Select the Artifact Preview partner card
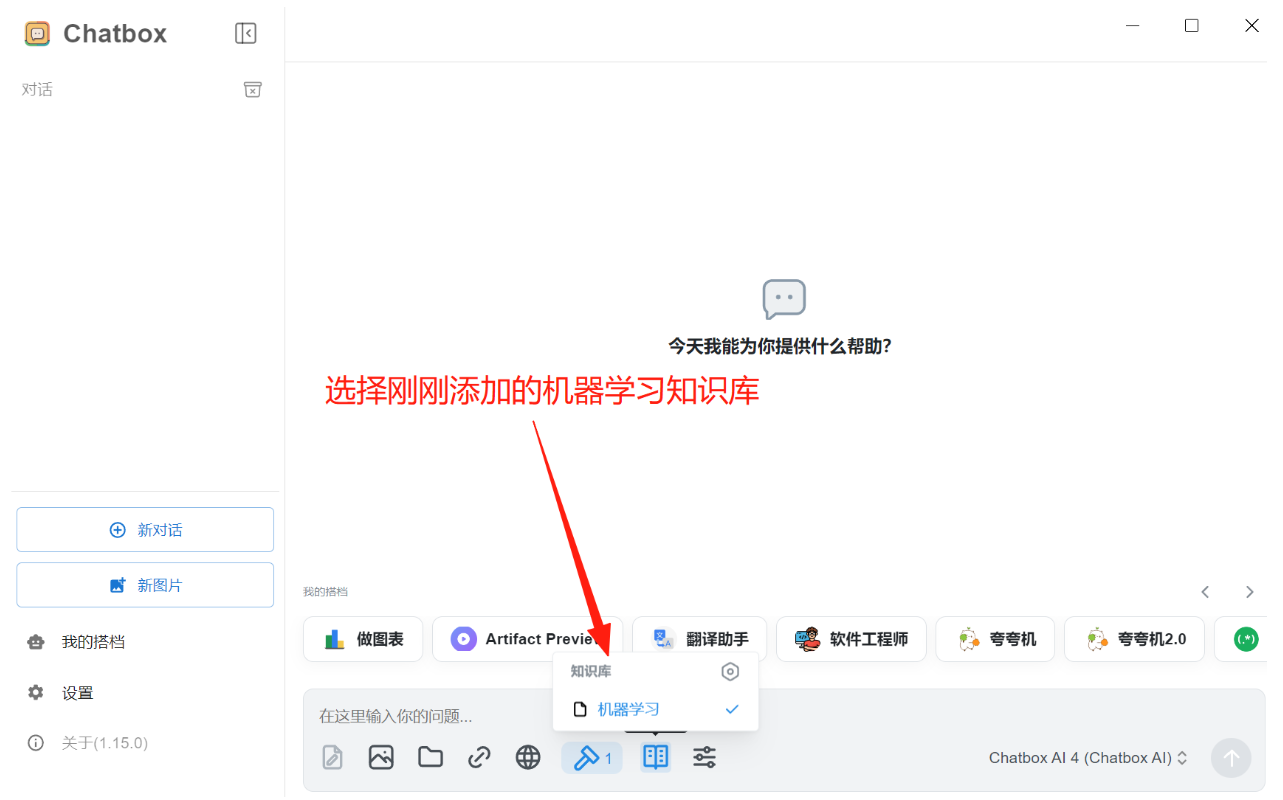Screen dimensions: 1283x800 click(x=527, y=639)
